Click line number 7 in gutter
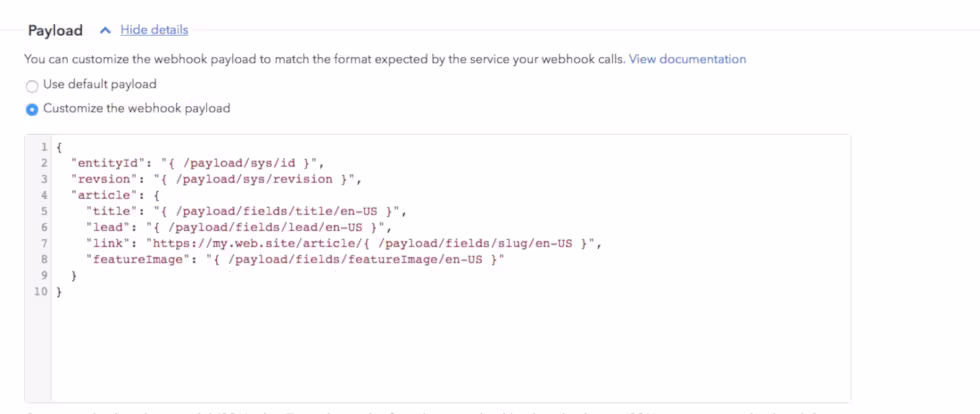 [x=44, y=245]
